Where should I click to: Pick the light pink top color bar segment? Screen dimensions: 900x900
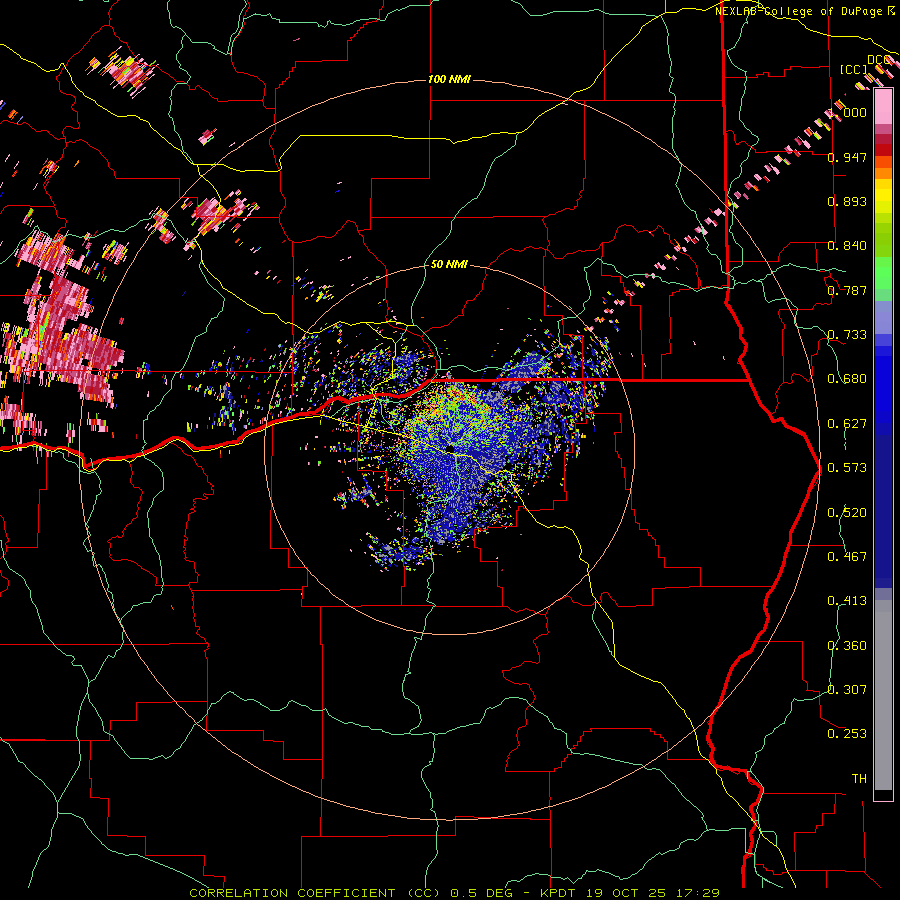(x=883, y=107)
